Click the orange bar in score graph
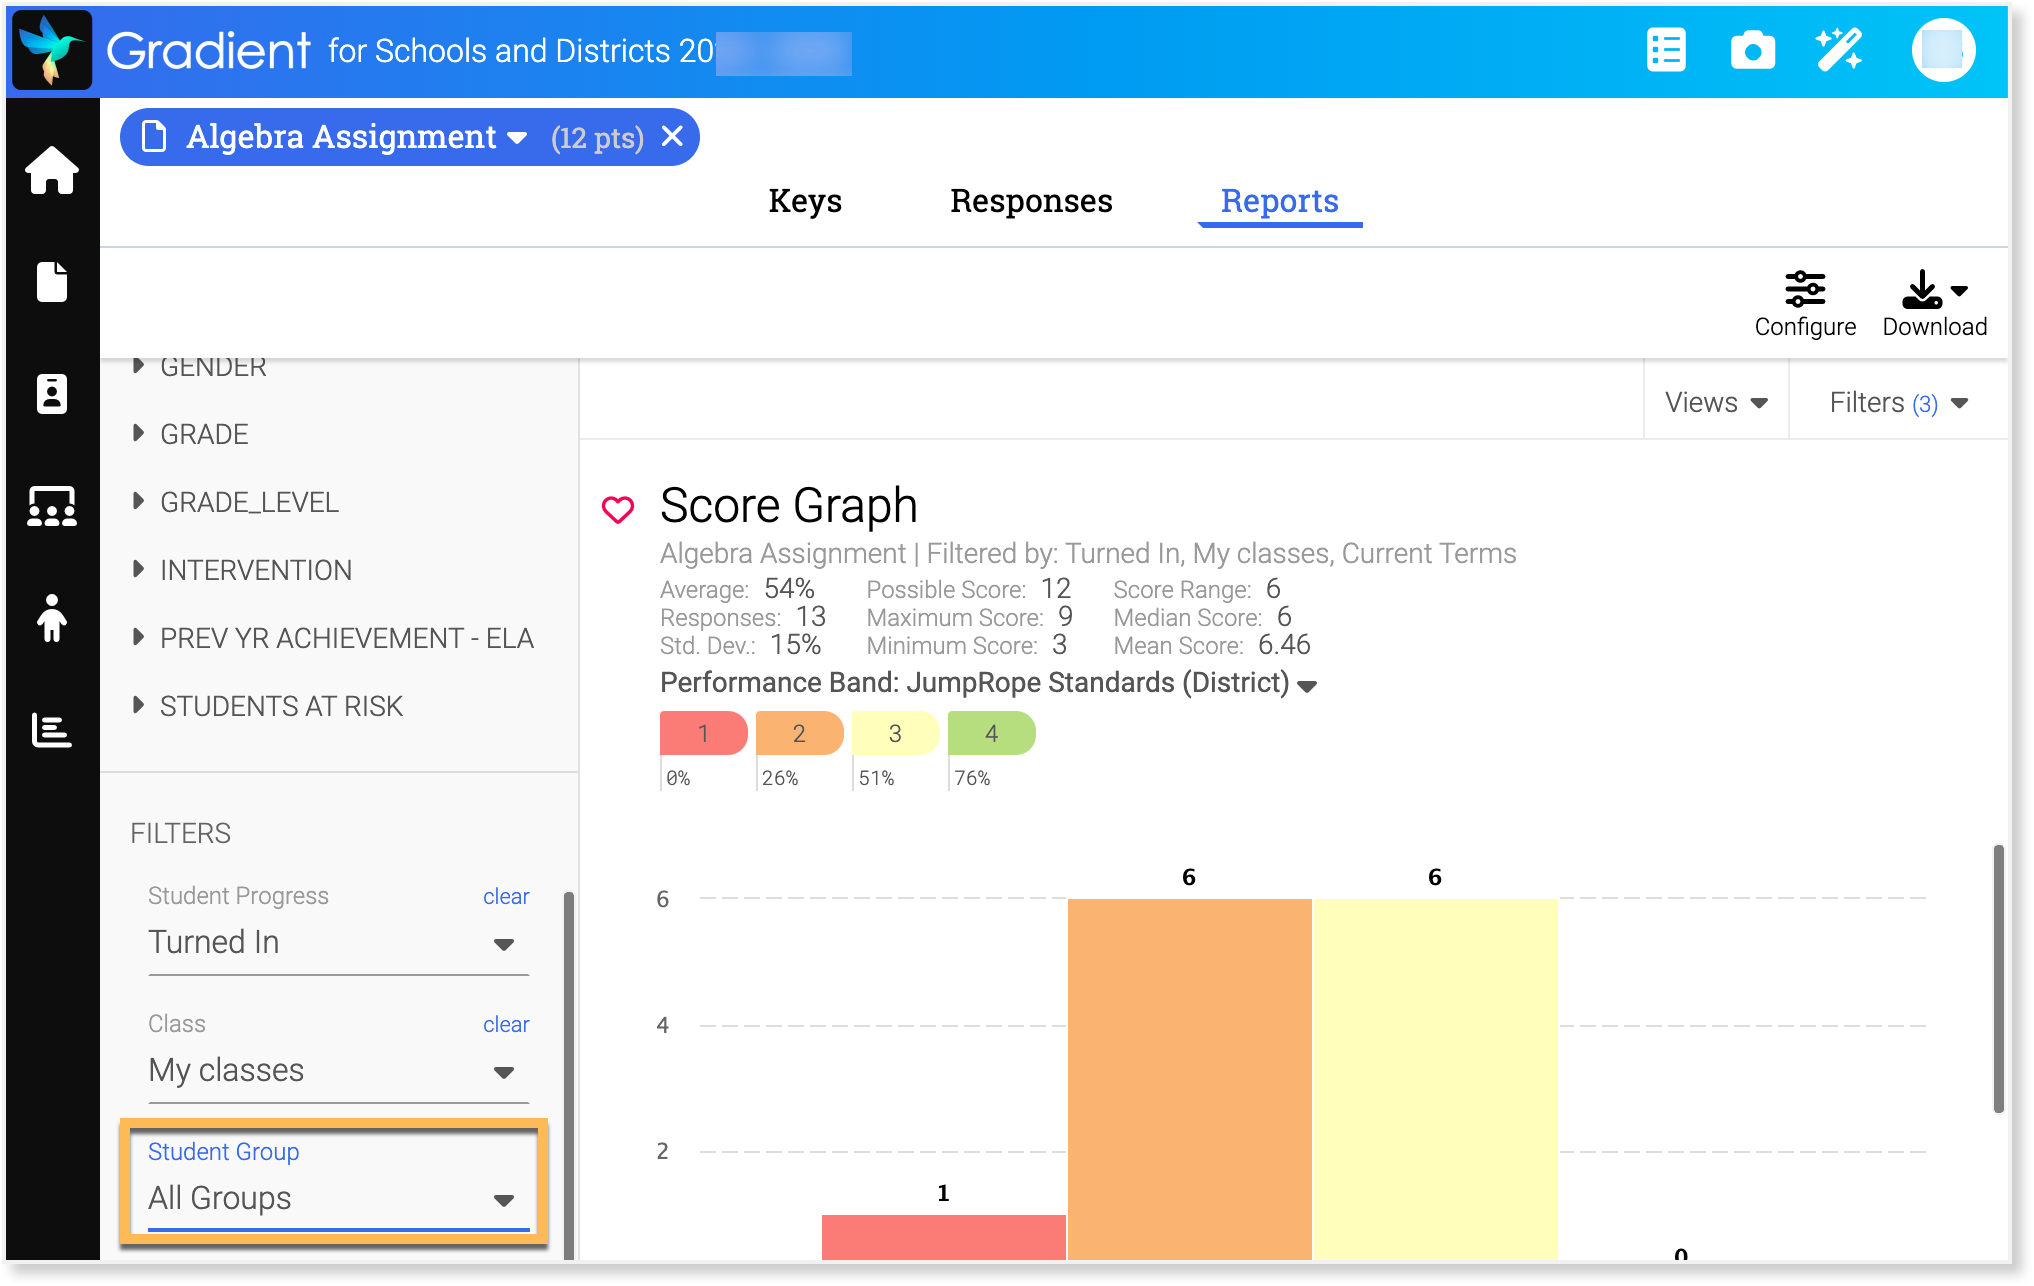Image resolution: width=2034 pixels, height=1286 pixels. coord(1189,1079)
